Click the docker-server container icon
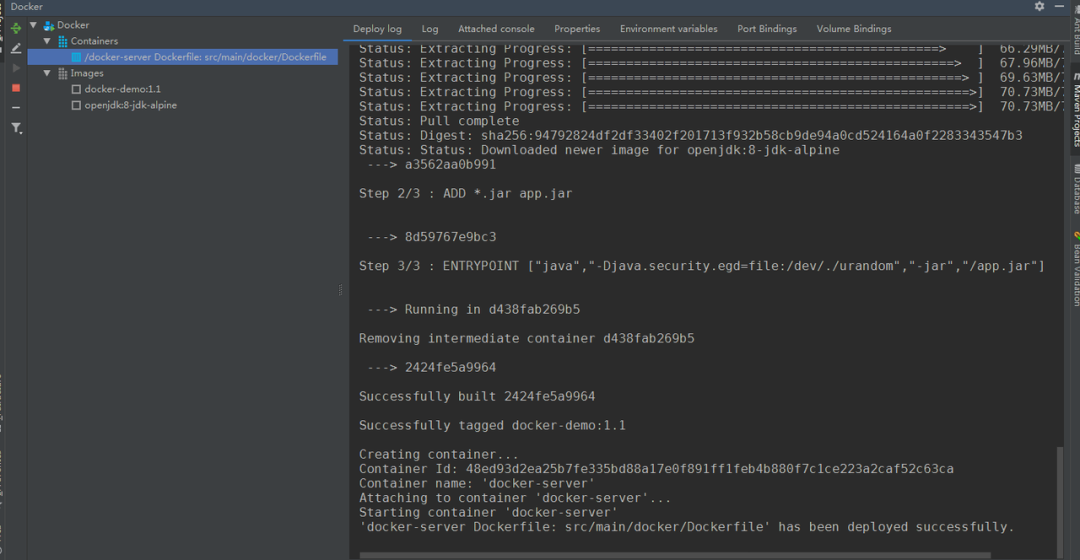This screenshot has width=1080, height=560. (76, 57)
